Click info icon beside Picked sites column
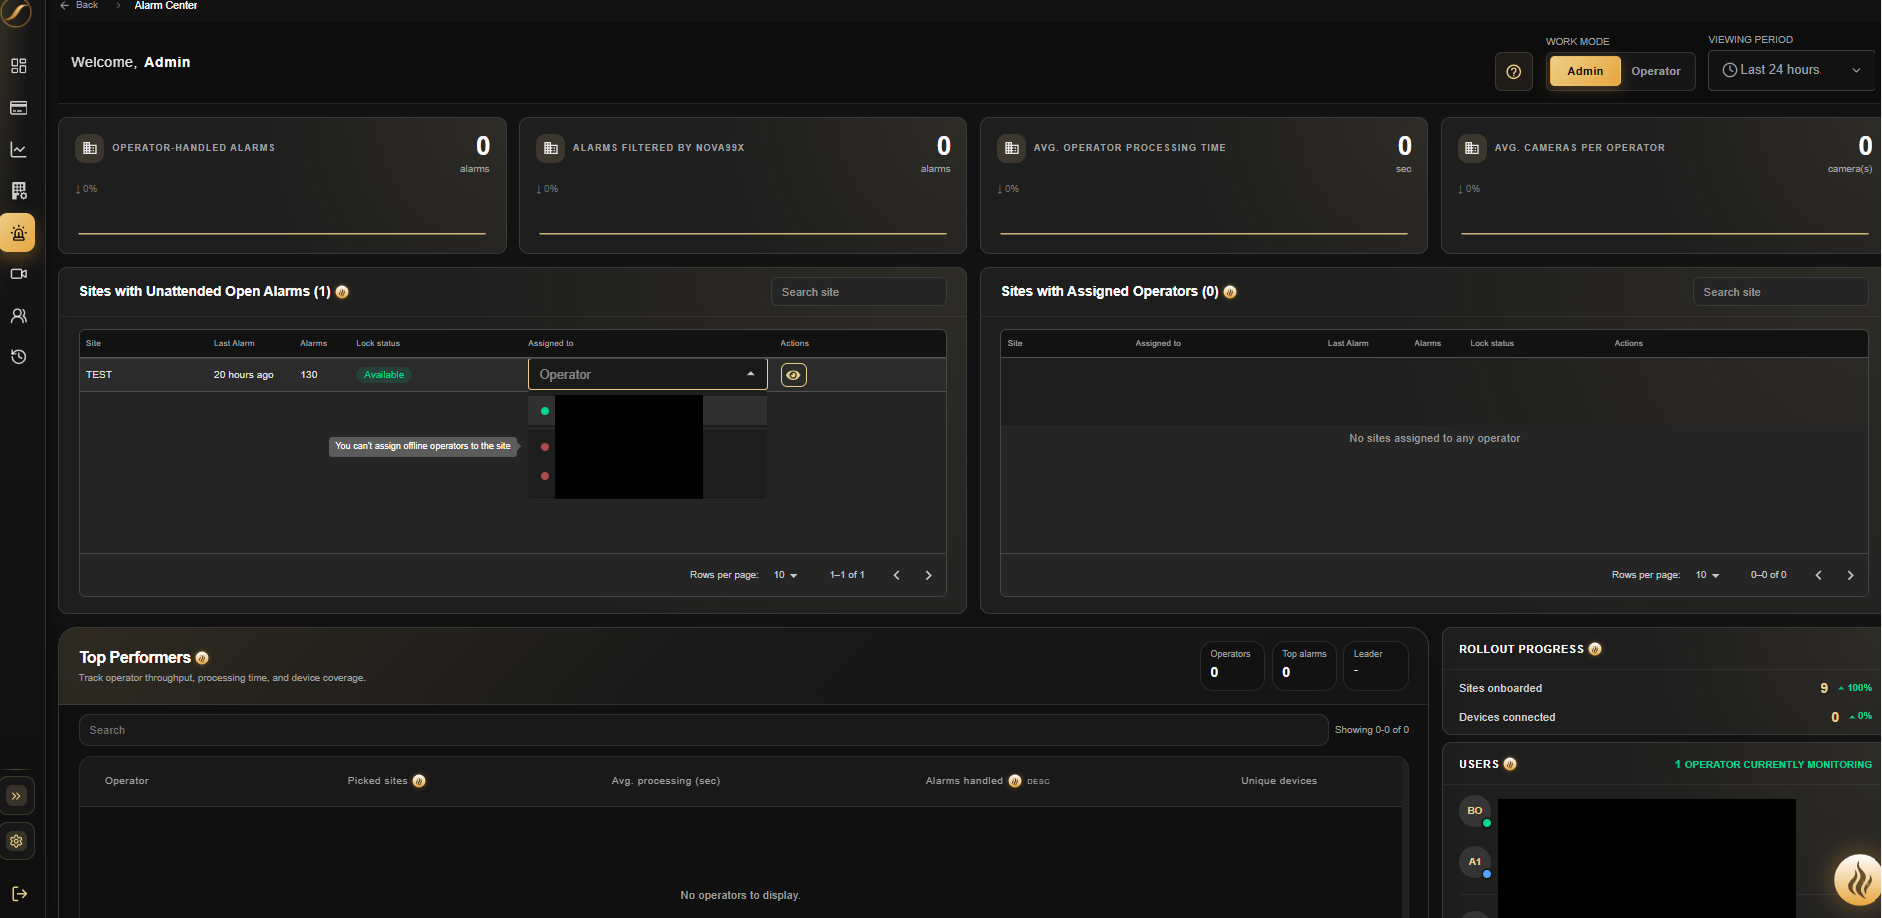The image size is (1882, 918). pyautogui.click(x=419, y=781)
